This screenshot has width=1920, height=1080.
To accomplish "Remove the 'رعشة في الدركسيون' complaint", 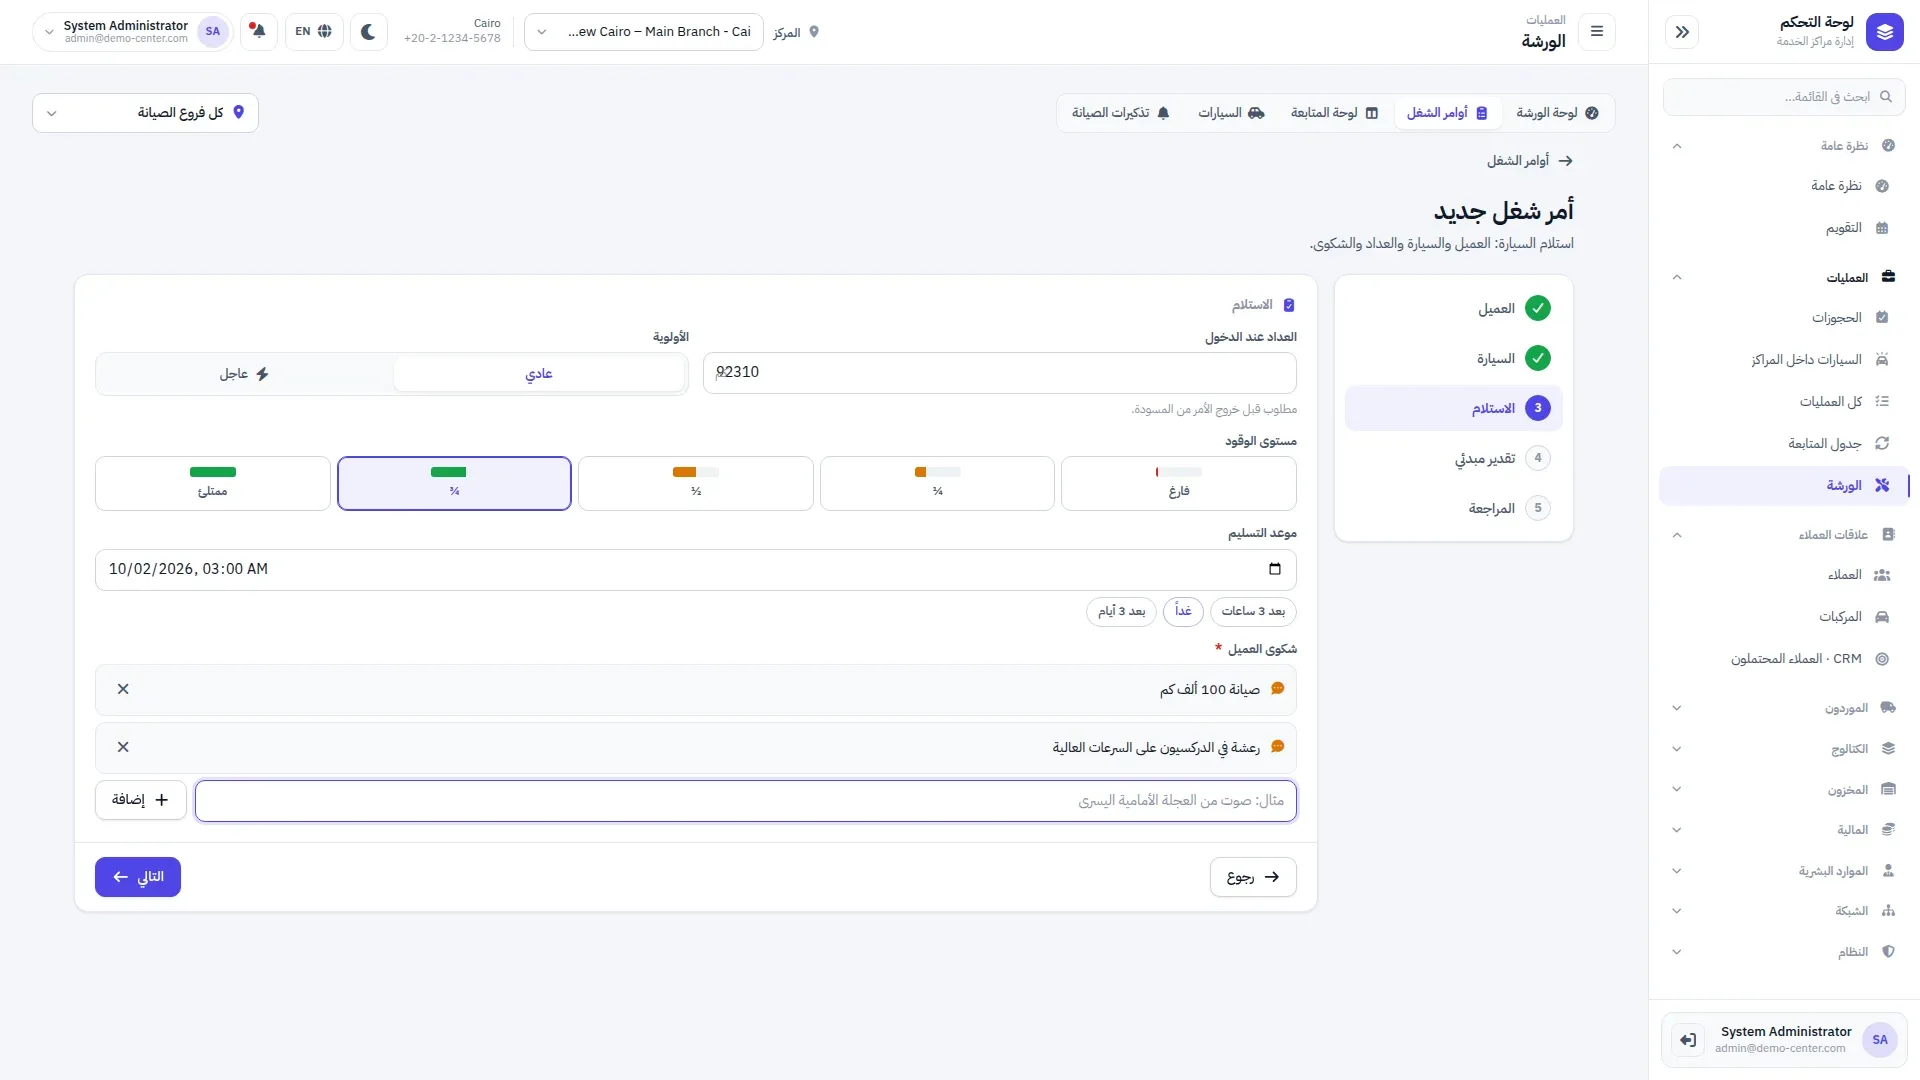I will point(123,747).
